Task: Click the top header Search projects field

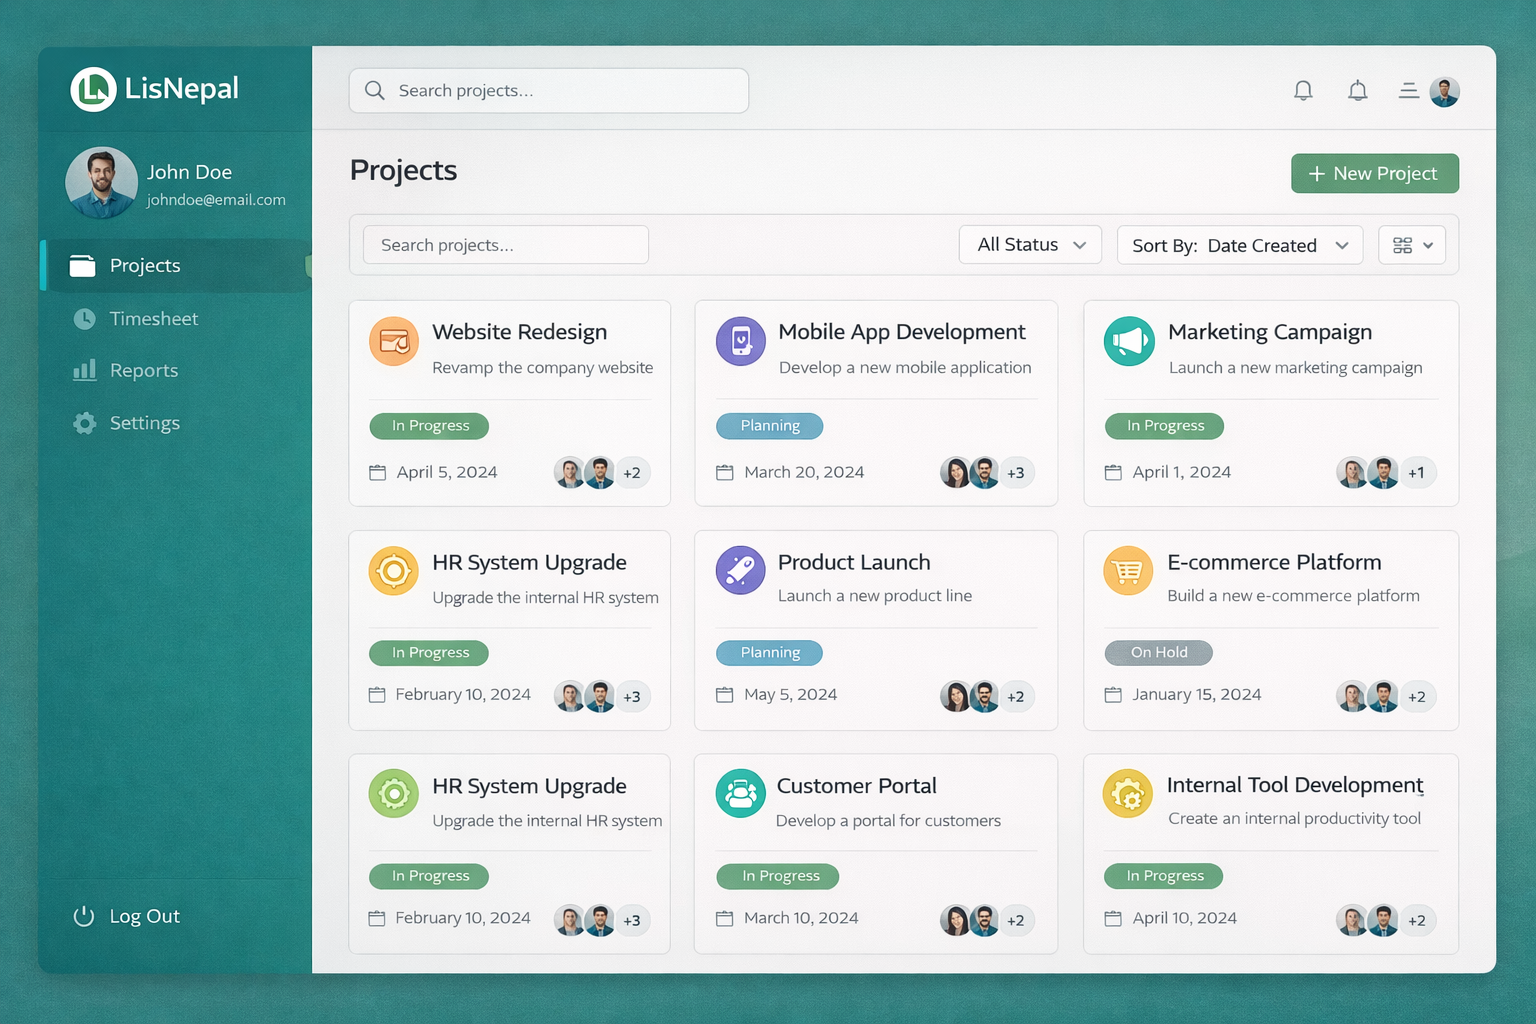Action: 549,91
